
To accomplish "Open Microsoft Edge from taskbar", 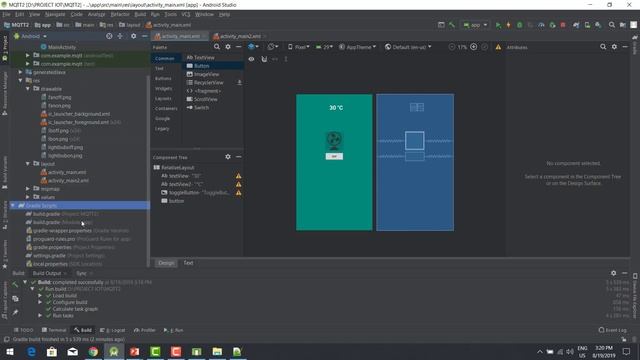I will 31,351.
